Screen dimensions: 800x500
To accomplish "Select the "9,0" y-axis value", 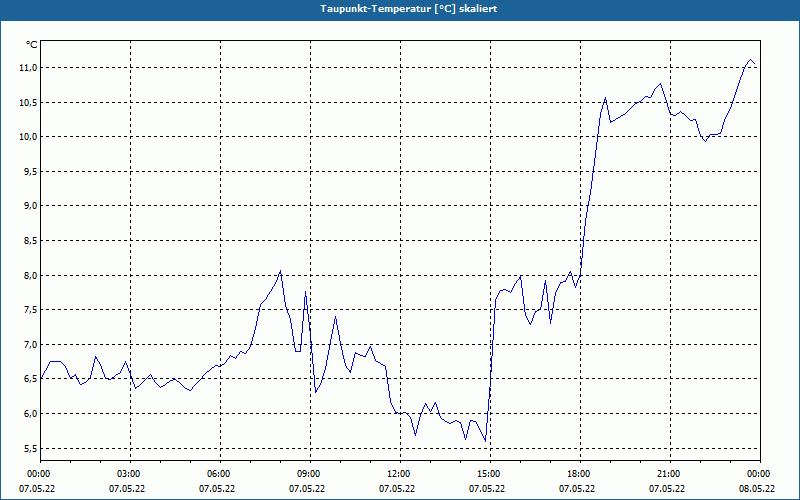I will point(30,206).
